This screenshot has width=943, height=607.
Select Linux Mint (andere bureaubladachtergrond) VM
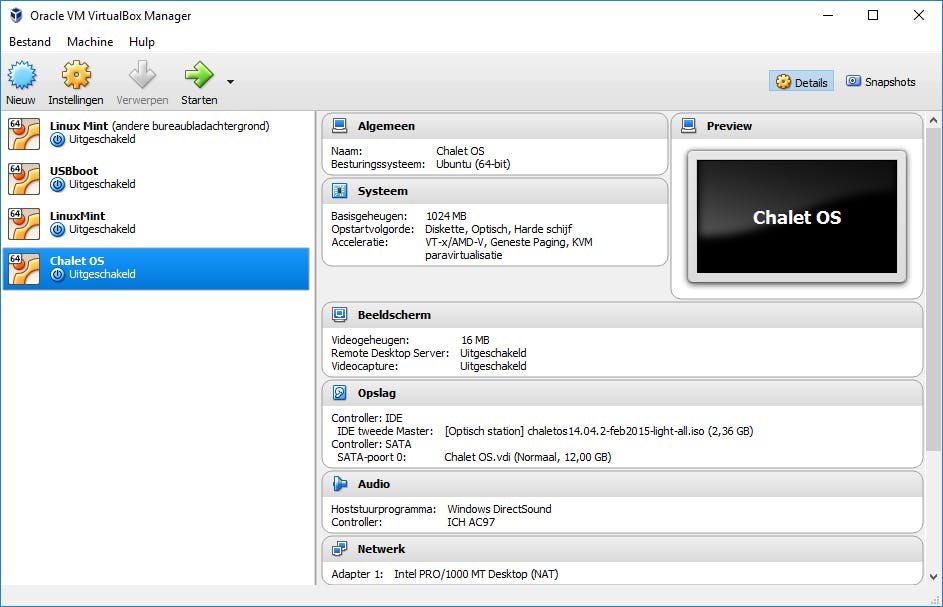(156, 134)
